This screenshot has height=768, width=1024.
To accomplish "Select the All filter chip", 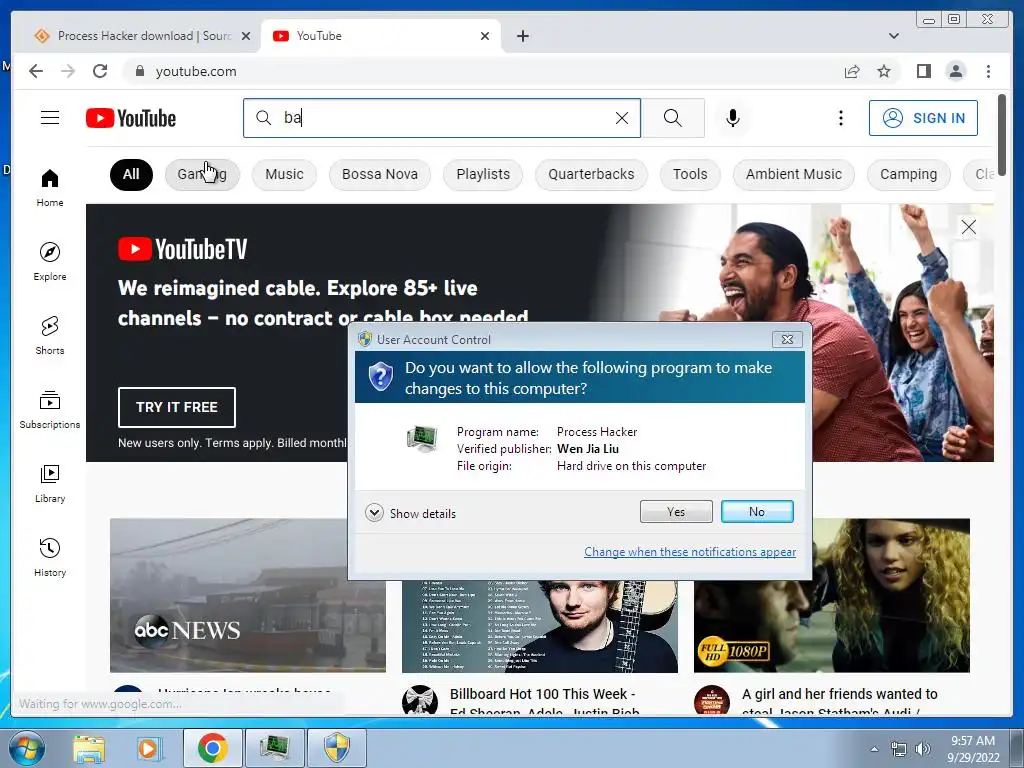I will (x=131, y=174).
